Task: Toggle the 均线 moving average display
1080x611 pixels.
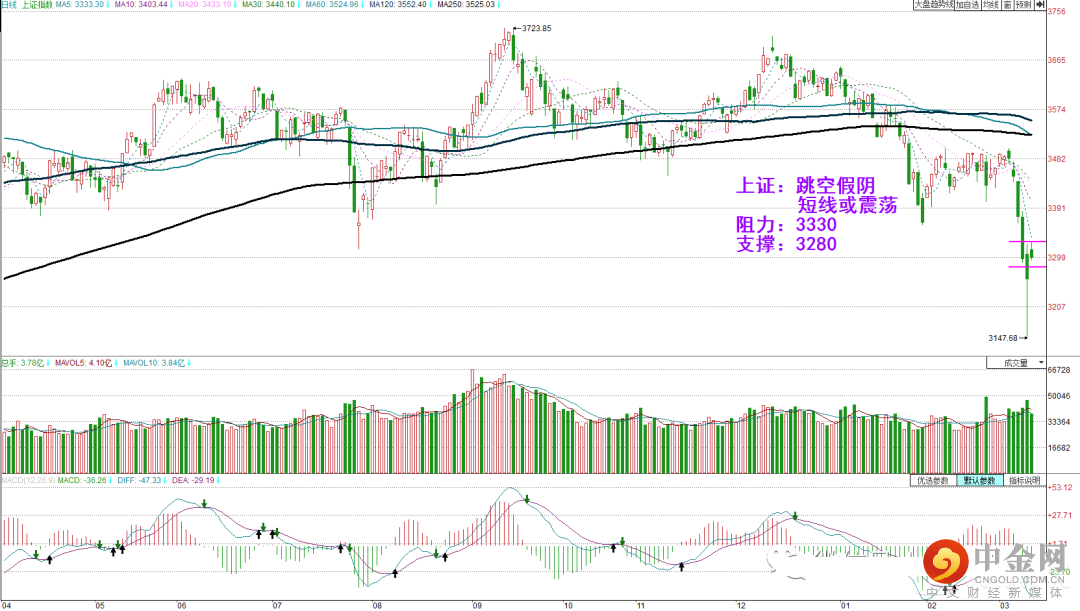Action: (x=990, y=5)
